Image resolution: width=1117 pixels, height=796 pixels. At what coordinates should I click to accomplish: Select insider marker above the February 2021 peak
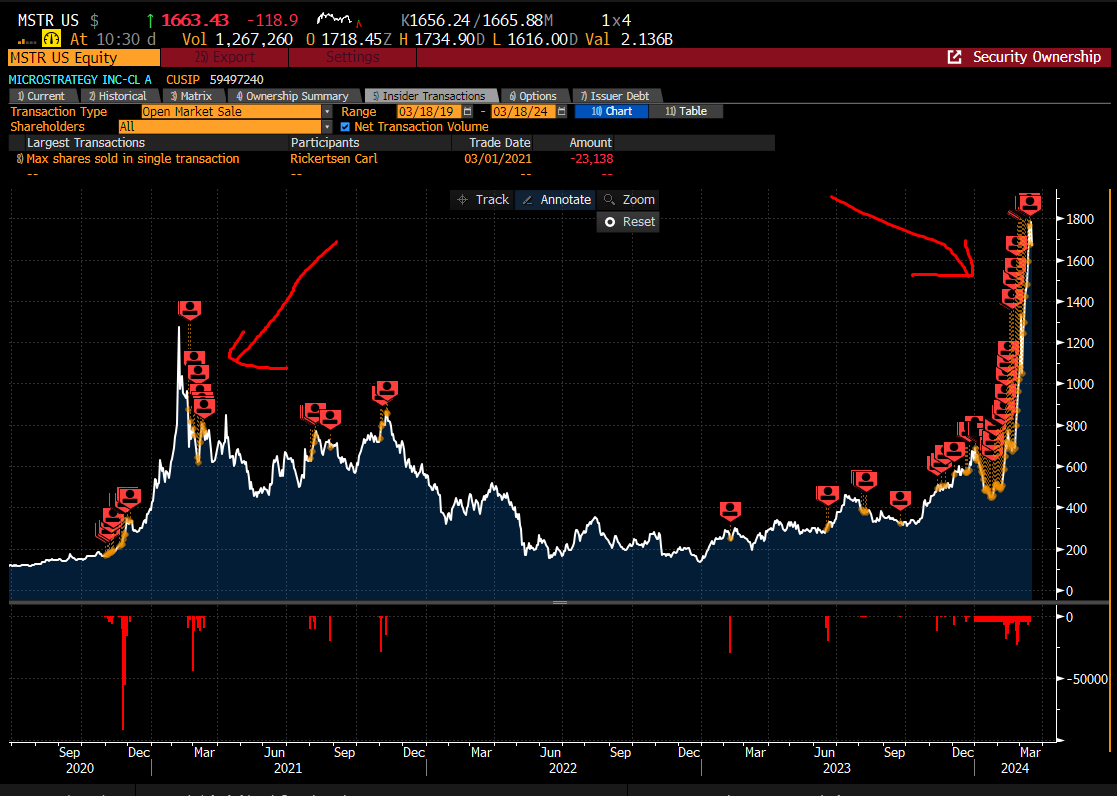189,309
